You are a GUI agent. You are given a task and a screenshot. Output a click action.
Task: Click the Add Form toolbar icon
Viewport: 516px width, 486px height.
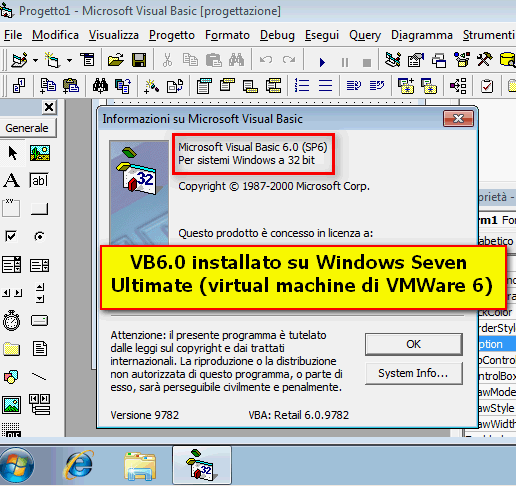pos(52,60)
